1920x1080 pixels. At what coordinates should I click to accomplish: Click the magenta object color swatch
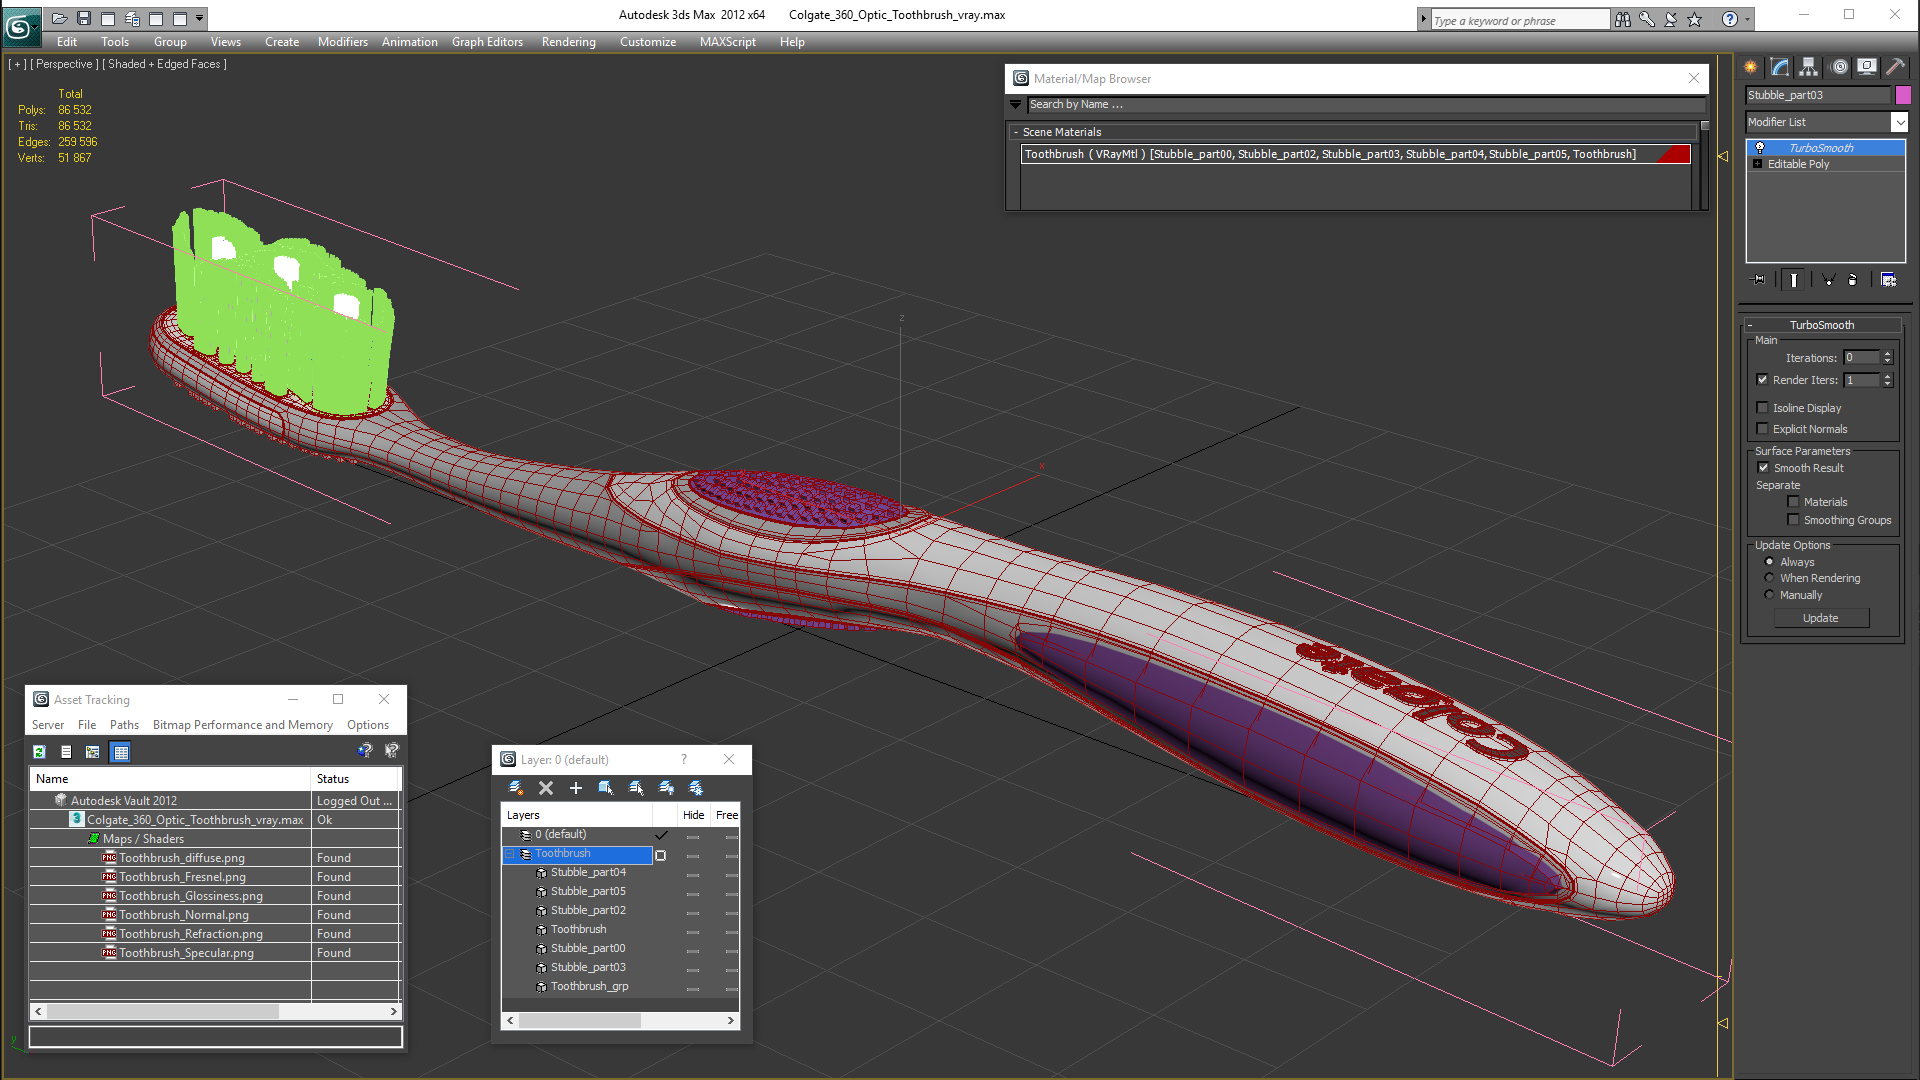[x=1903, y=95]
